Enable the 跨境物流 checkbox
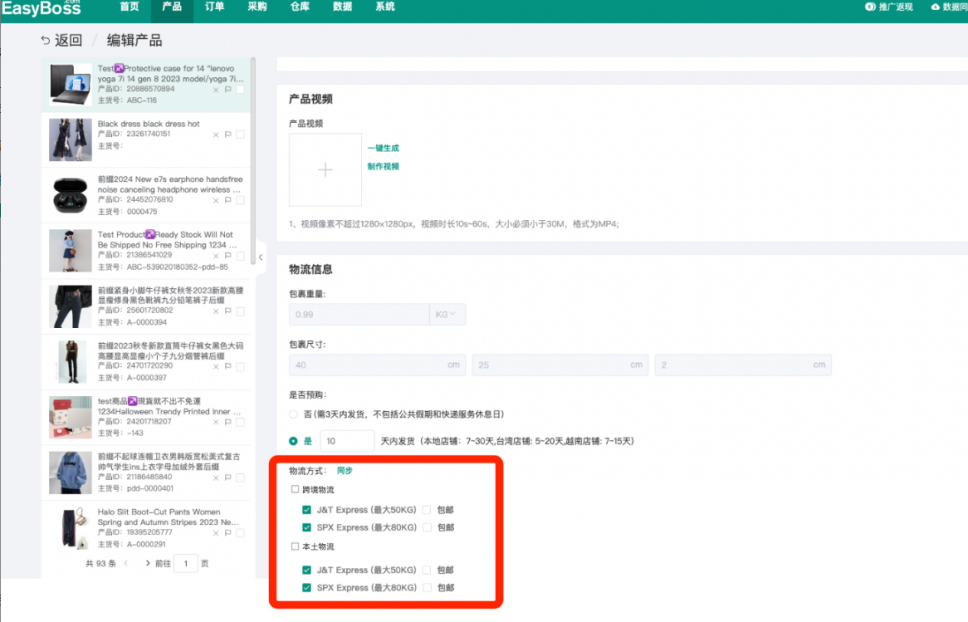 (293, 490)
